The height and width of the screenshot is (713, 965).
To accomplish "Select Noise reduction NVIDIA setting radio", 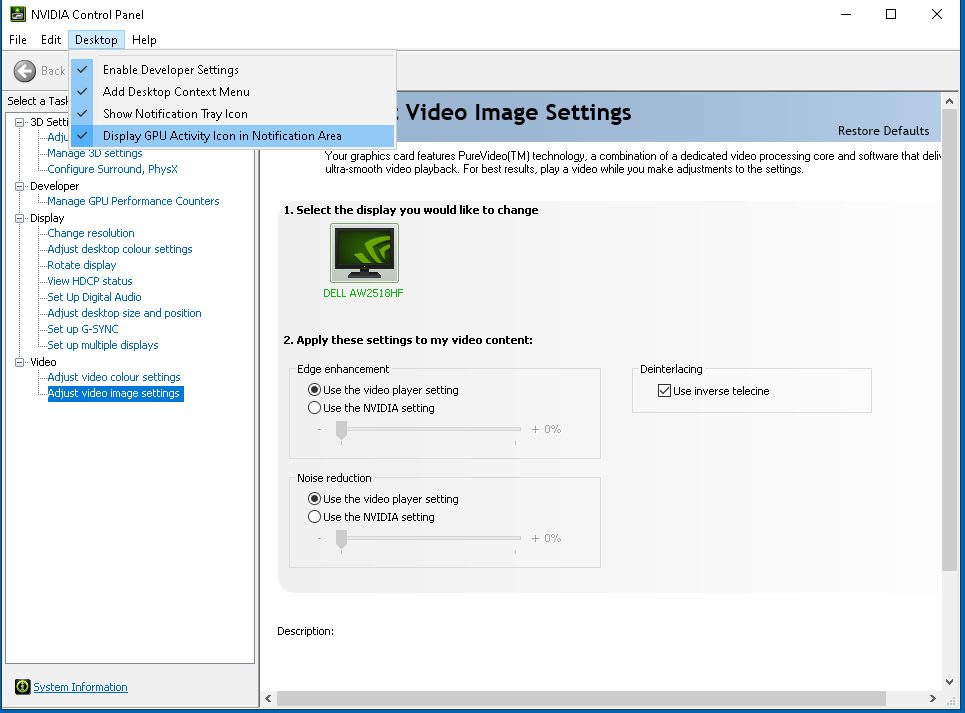I will pos(314,516).
